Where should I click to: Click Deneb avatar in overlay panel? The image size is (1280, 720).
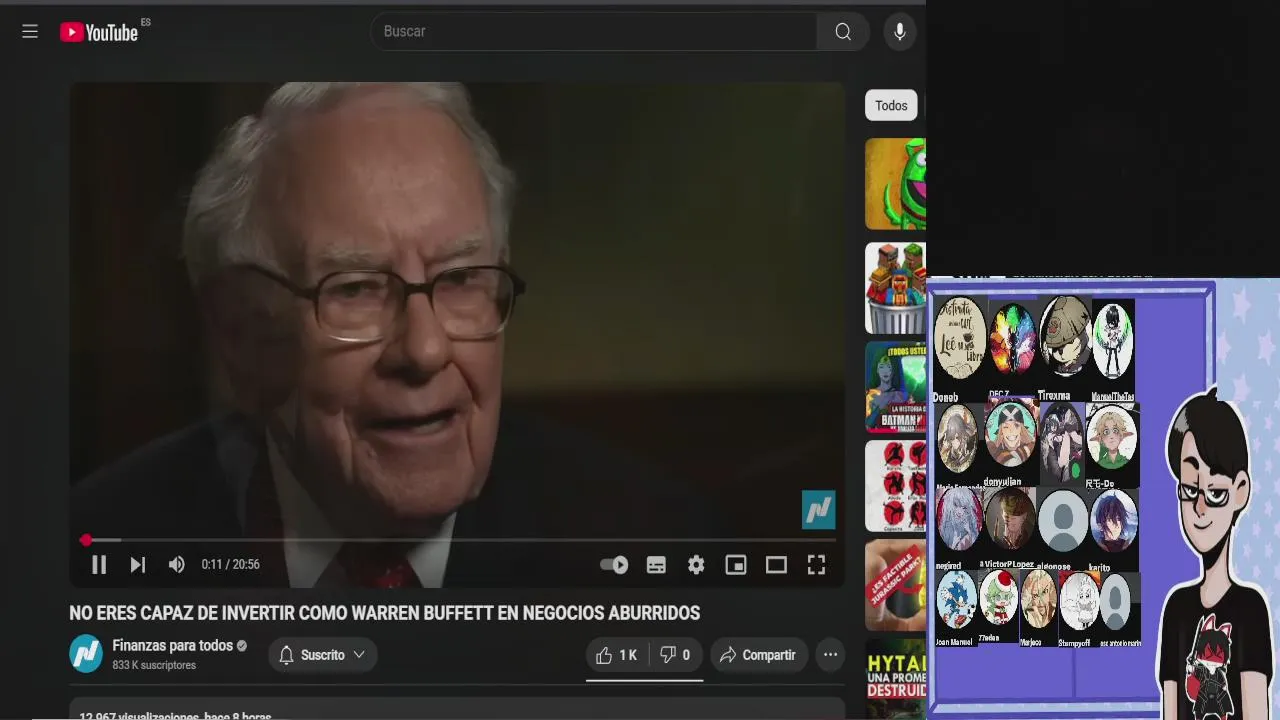pos(959,339)
